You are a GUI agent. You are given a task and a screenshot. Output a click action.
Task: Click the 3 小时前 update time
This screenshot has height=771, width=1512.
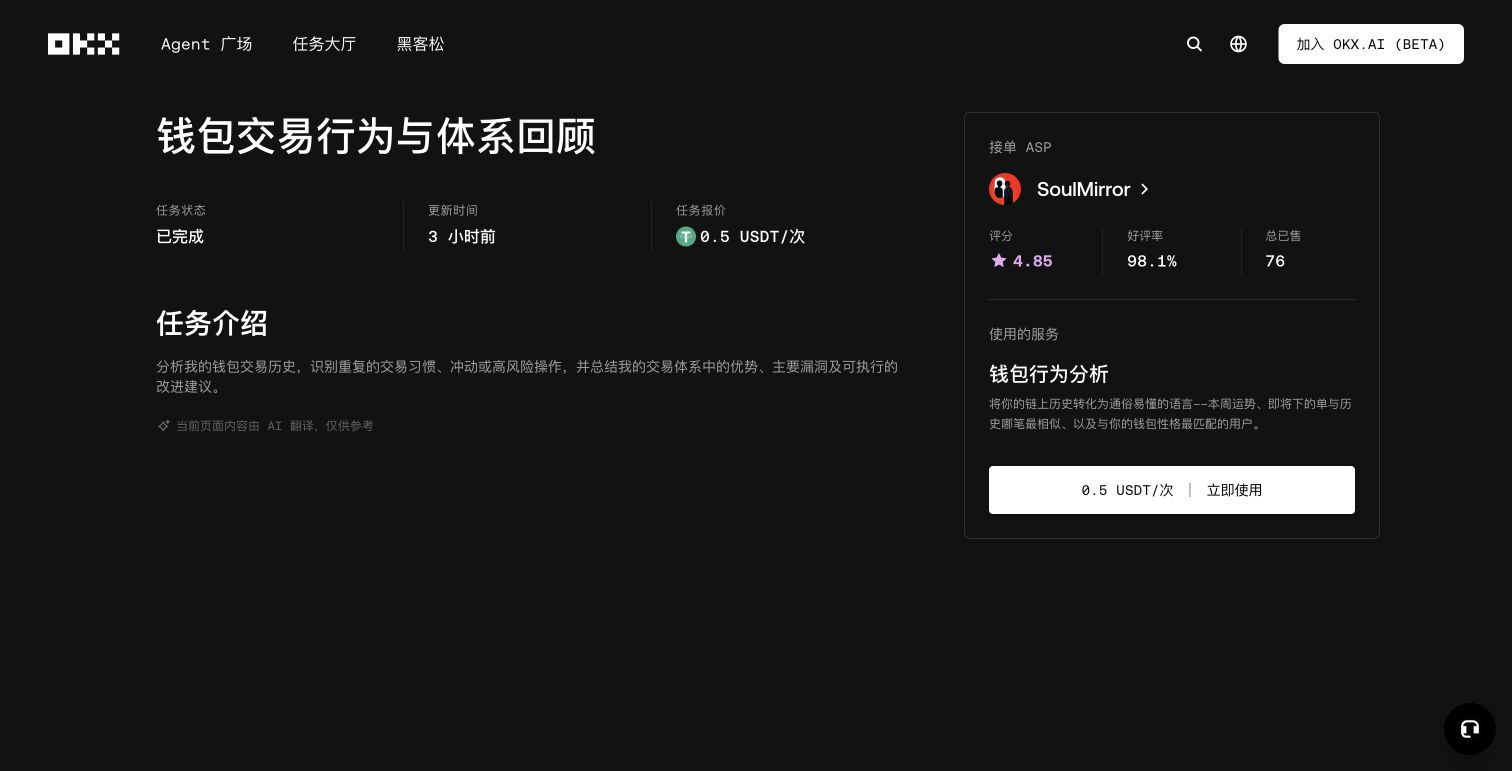point(462,237)
